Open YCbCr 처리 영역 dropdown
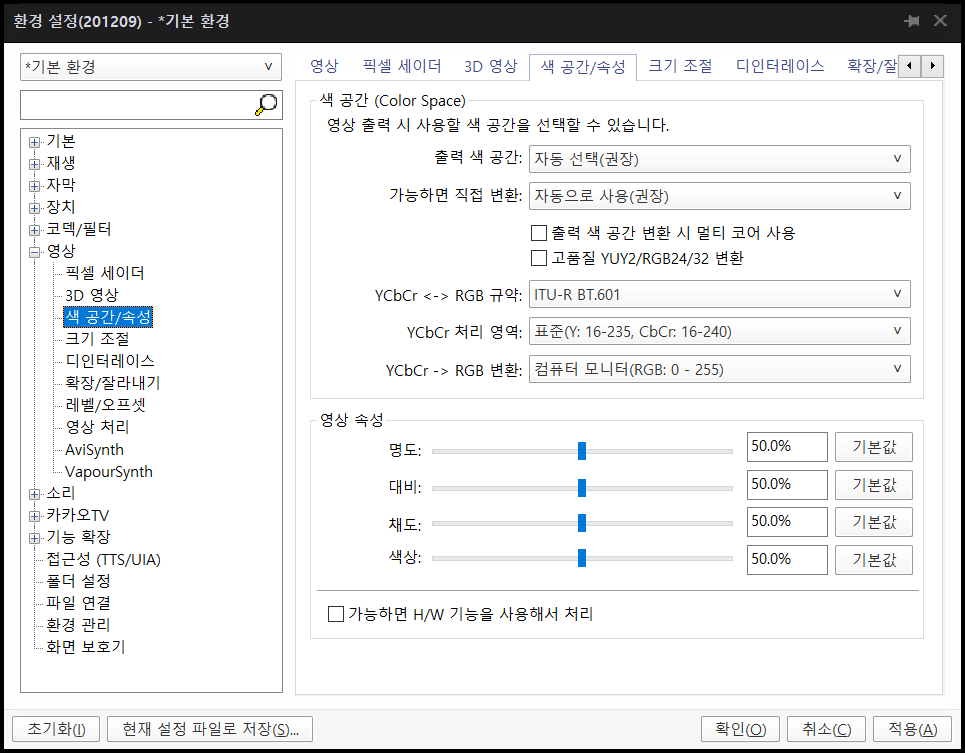Viewport: 965px width, 753px height. pos(719,331)
